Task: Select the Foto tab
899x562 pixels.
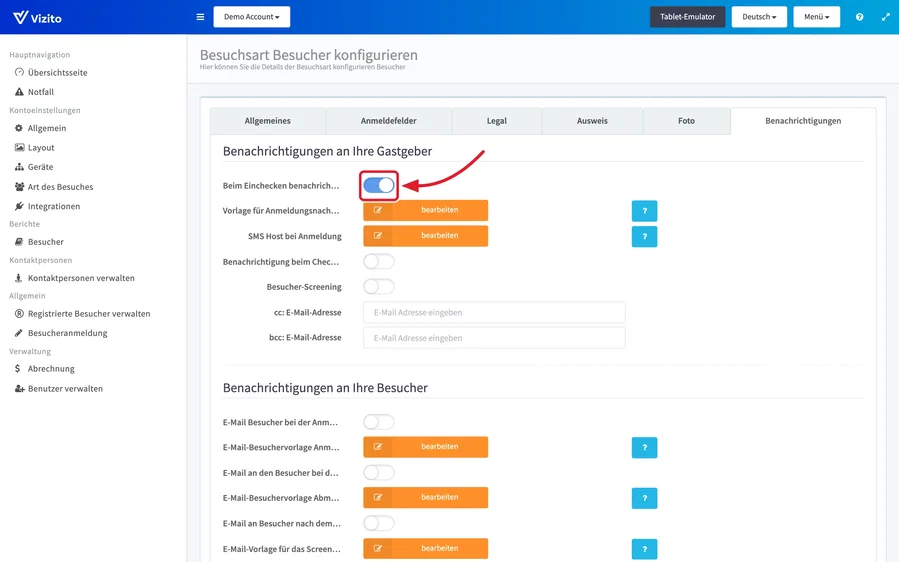Action: click(x=686, y=121)
